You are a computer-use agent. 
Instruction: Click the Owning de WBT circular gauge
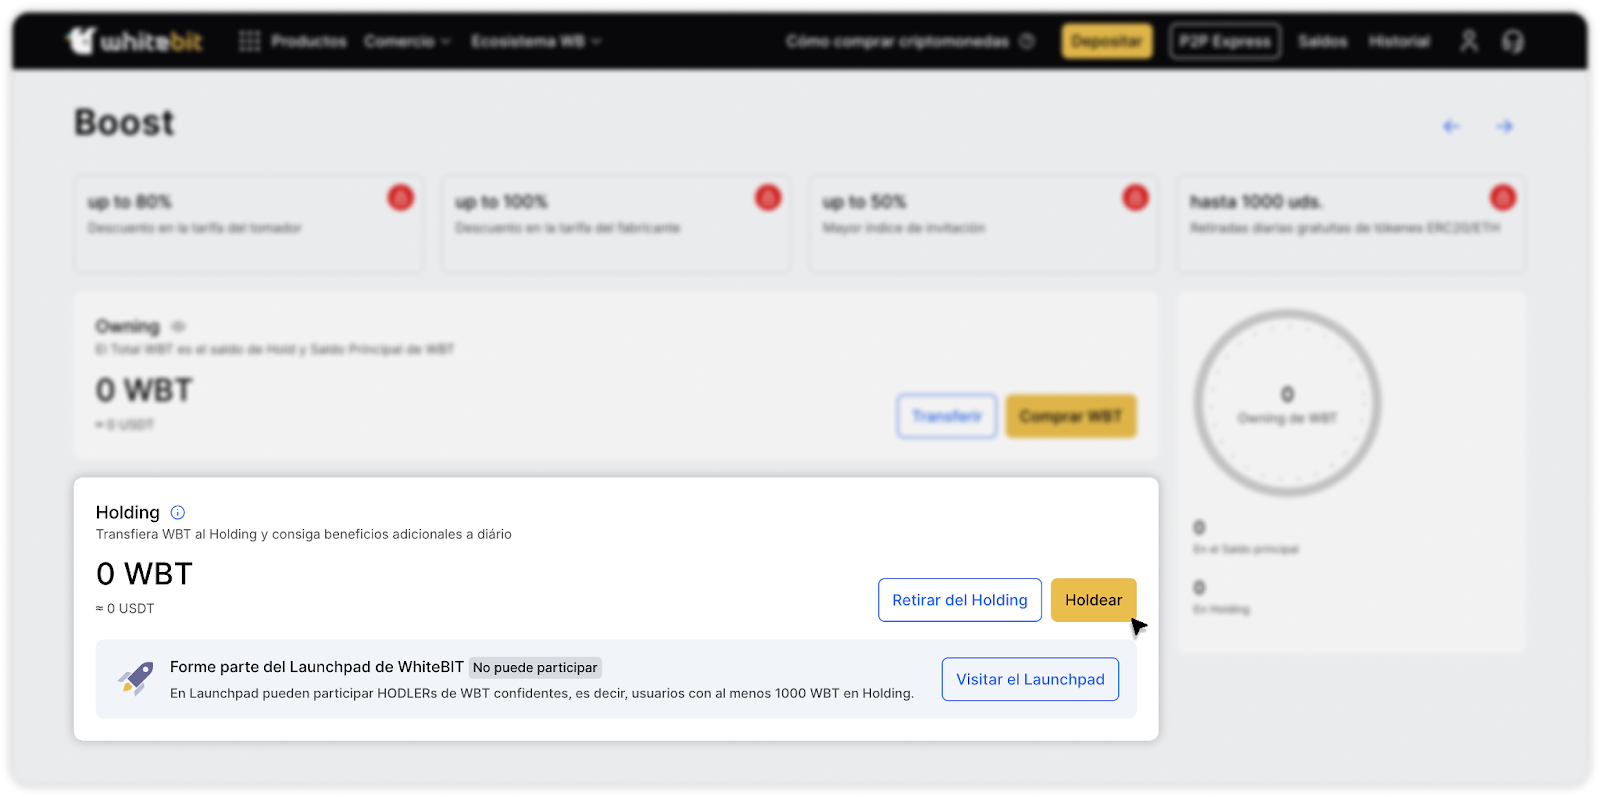1287,403
